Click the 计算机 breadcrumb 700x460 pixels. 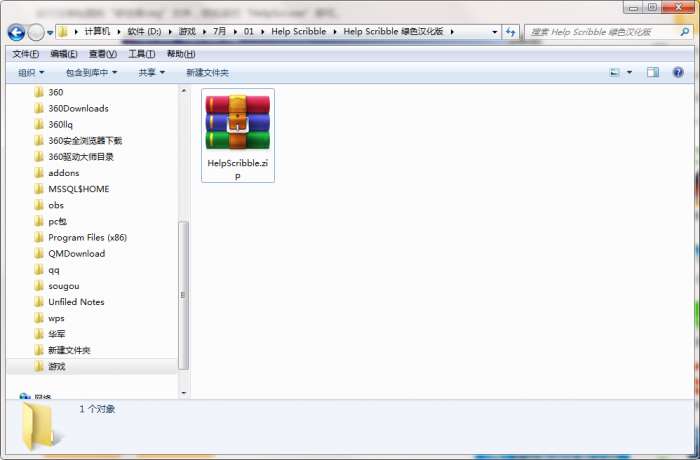(97, 31)
